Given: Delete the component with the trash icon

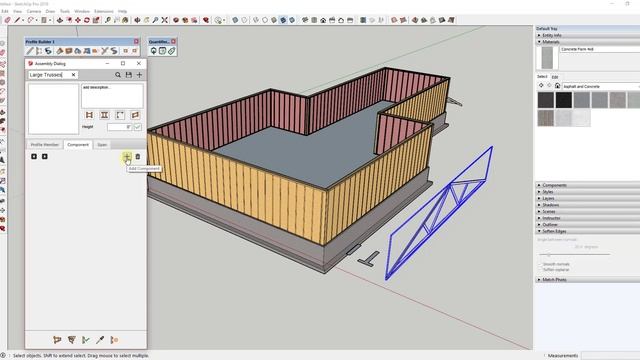Looking at the screenshot, I should pyautogui.click(x=138, y=156).
